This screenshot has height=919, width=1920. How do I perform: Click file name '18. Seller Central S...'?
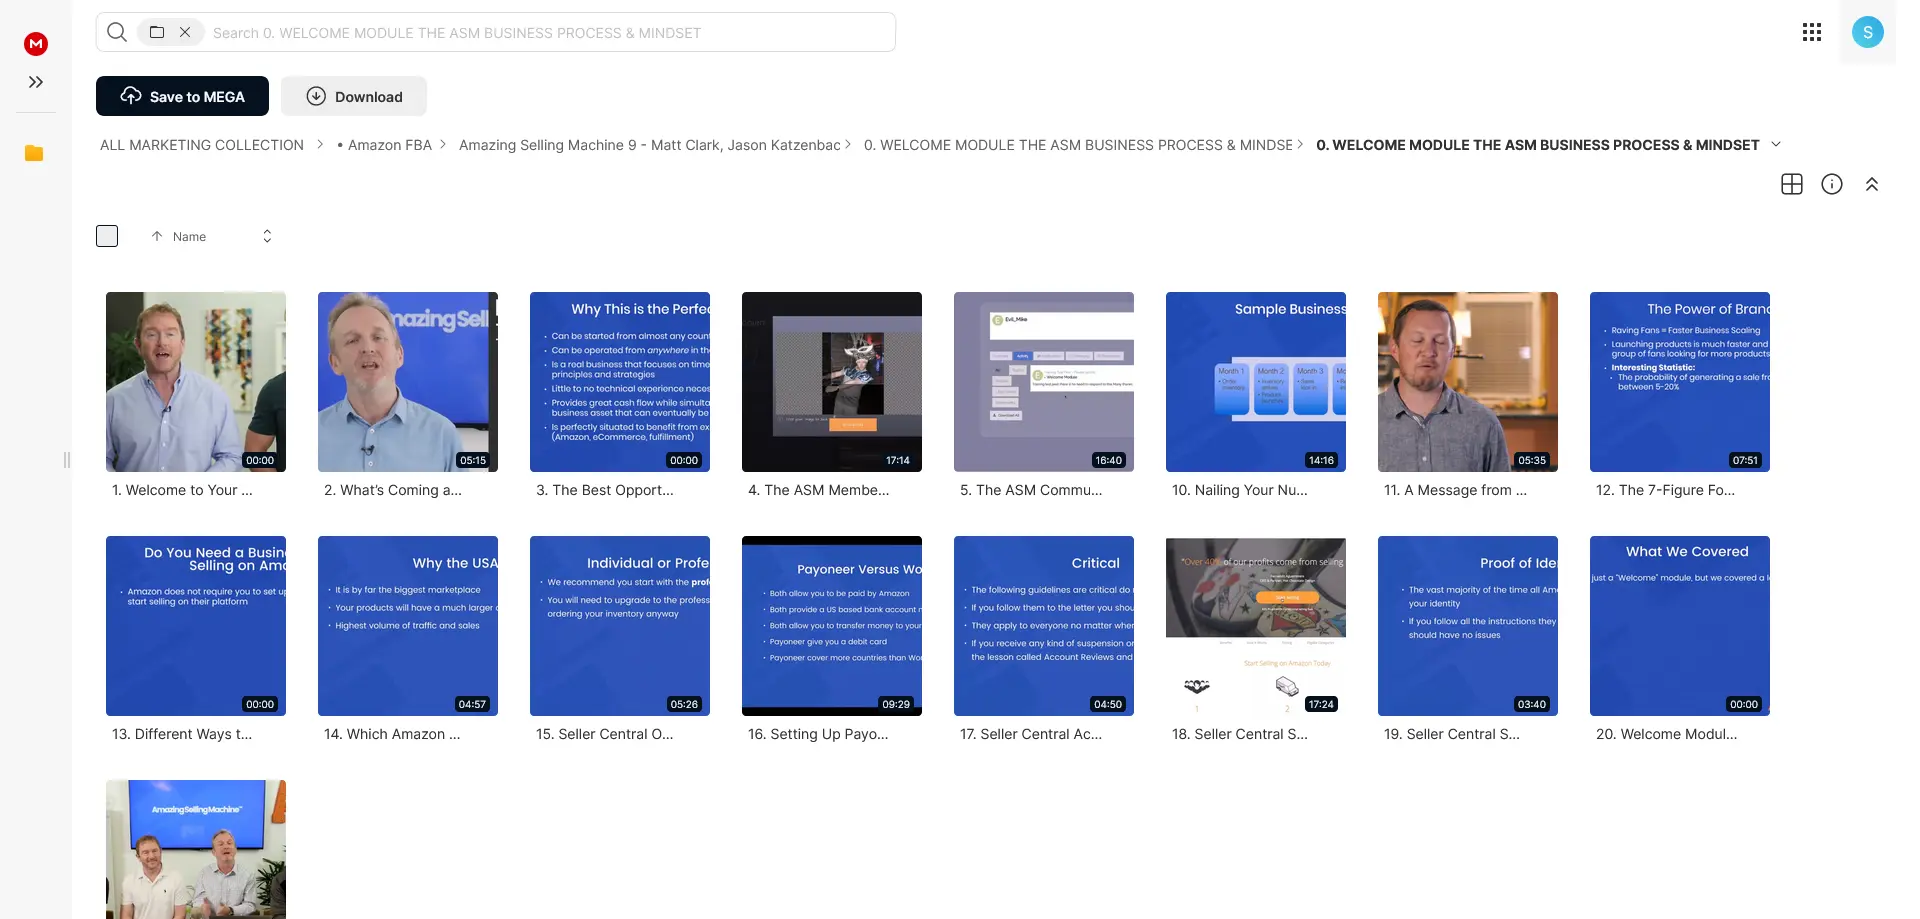pos(1240,734)
